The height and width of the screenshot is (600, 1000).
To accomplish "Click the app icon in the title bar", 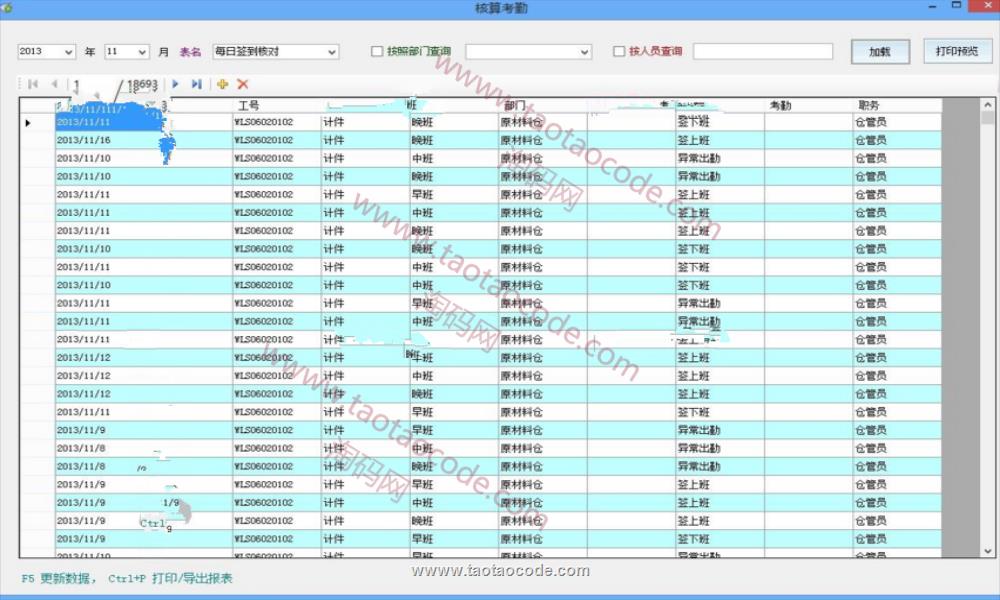I will pyautogui.click(x=6, y=8).
